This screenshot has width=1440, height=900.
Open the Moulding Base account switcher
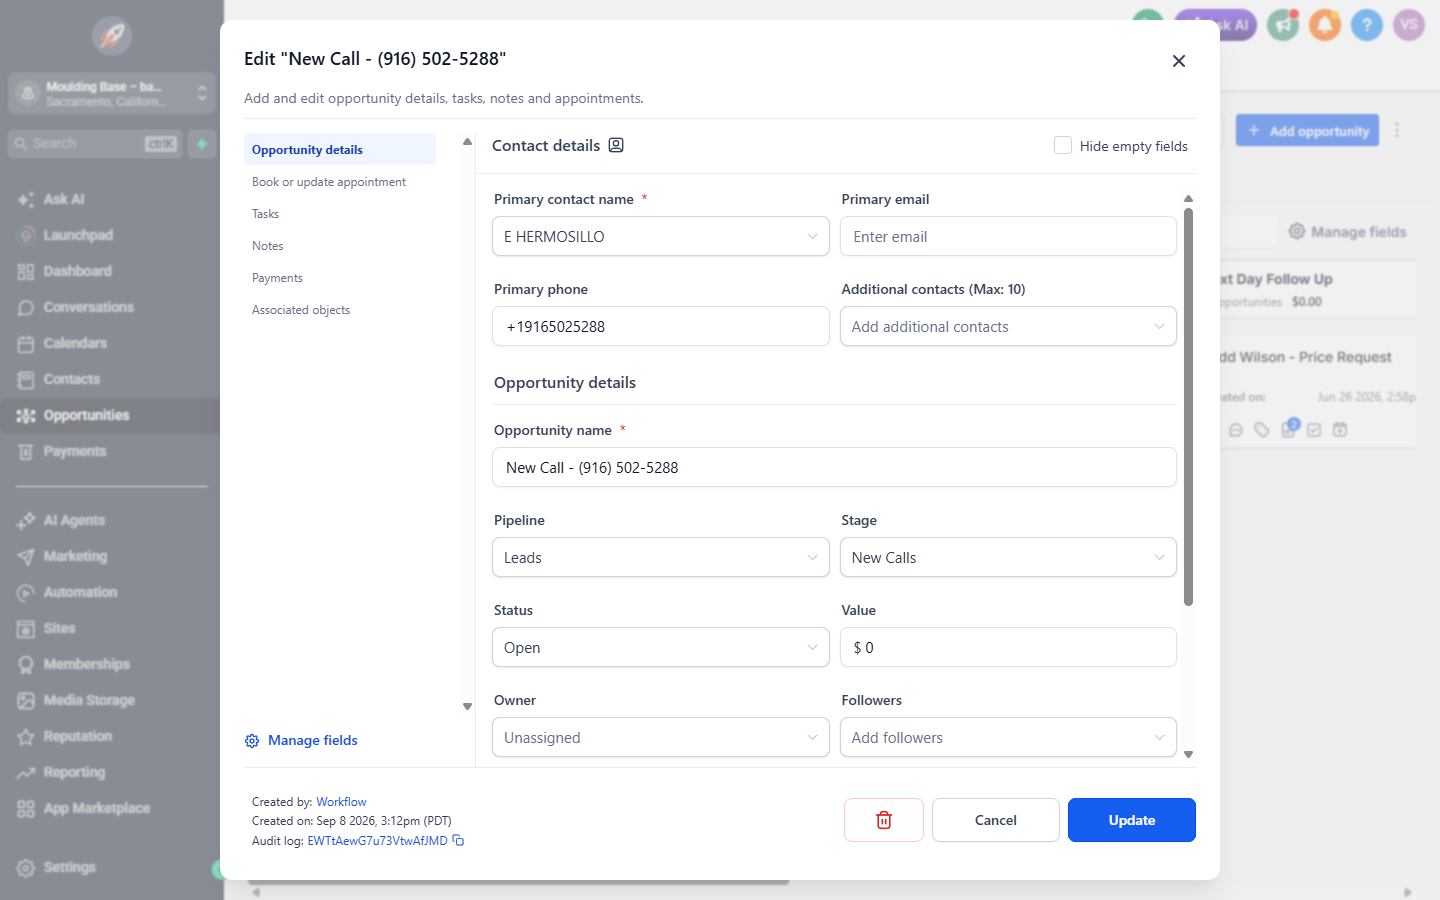pos(112,93)
